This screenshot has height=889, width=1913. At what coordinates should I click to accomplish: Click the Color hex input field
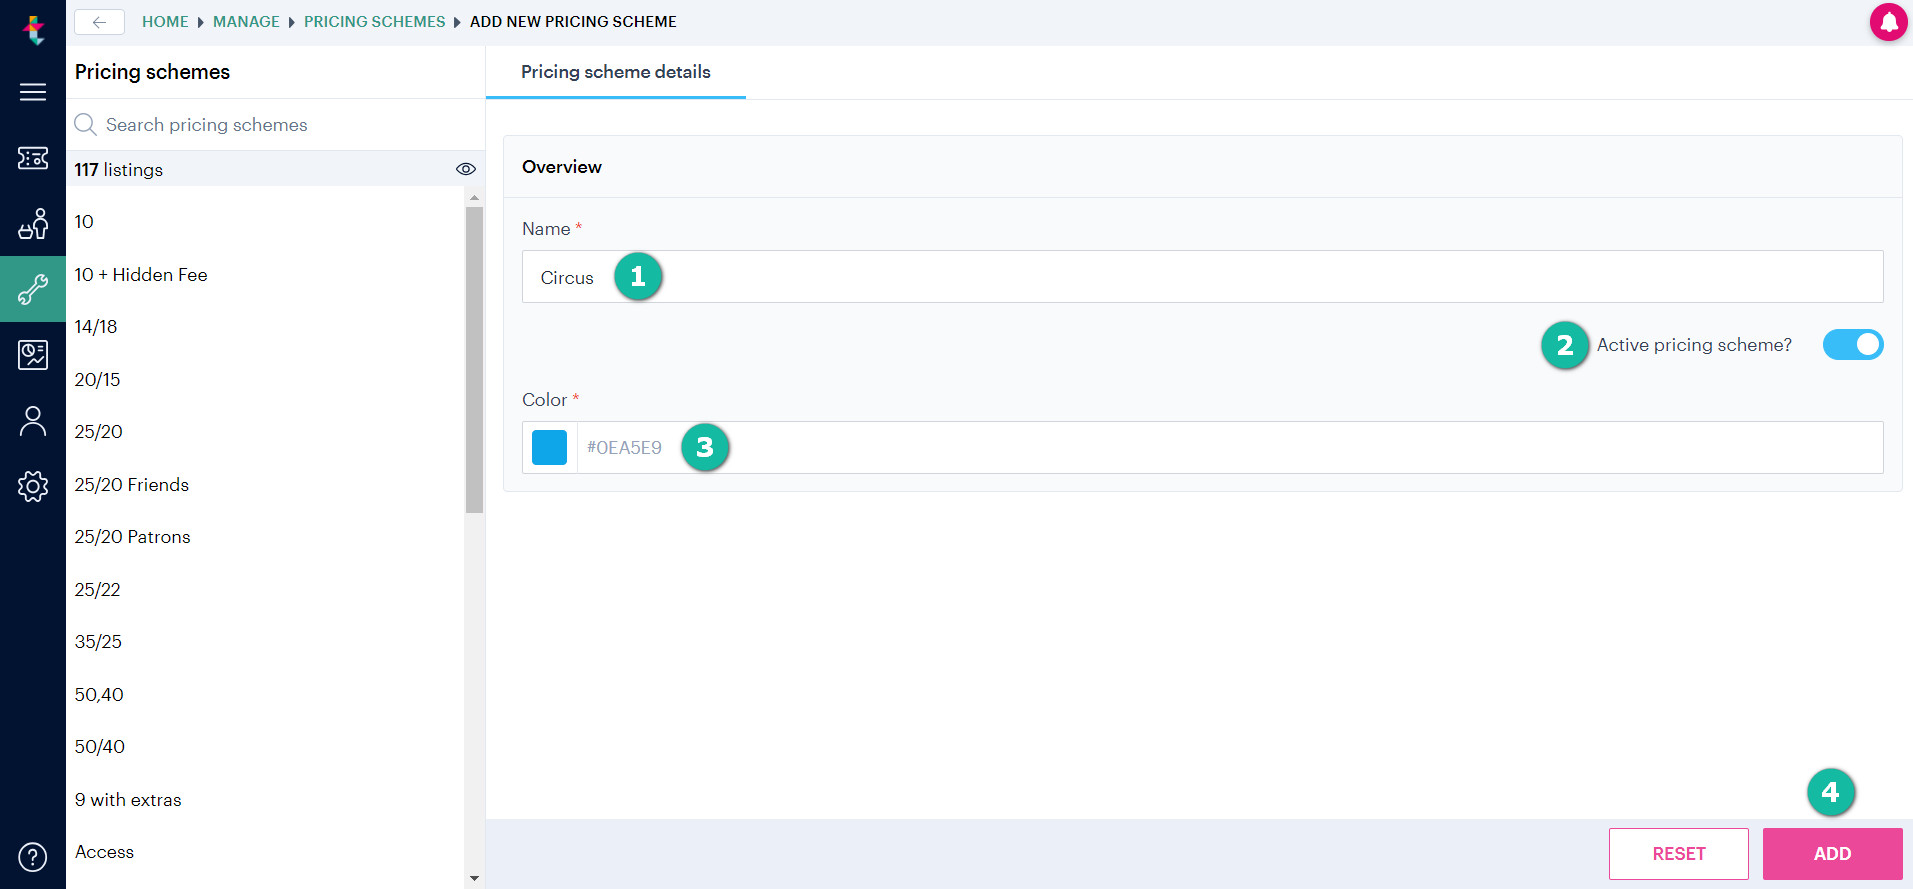pyautogui.click(x=1230, y=447)
